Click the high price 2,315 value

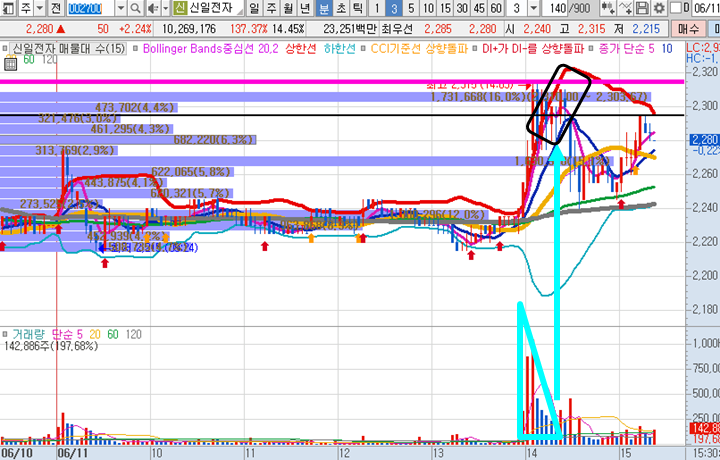point(591,29)
